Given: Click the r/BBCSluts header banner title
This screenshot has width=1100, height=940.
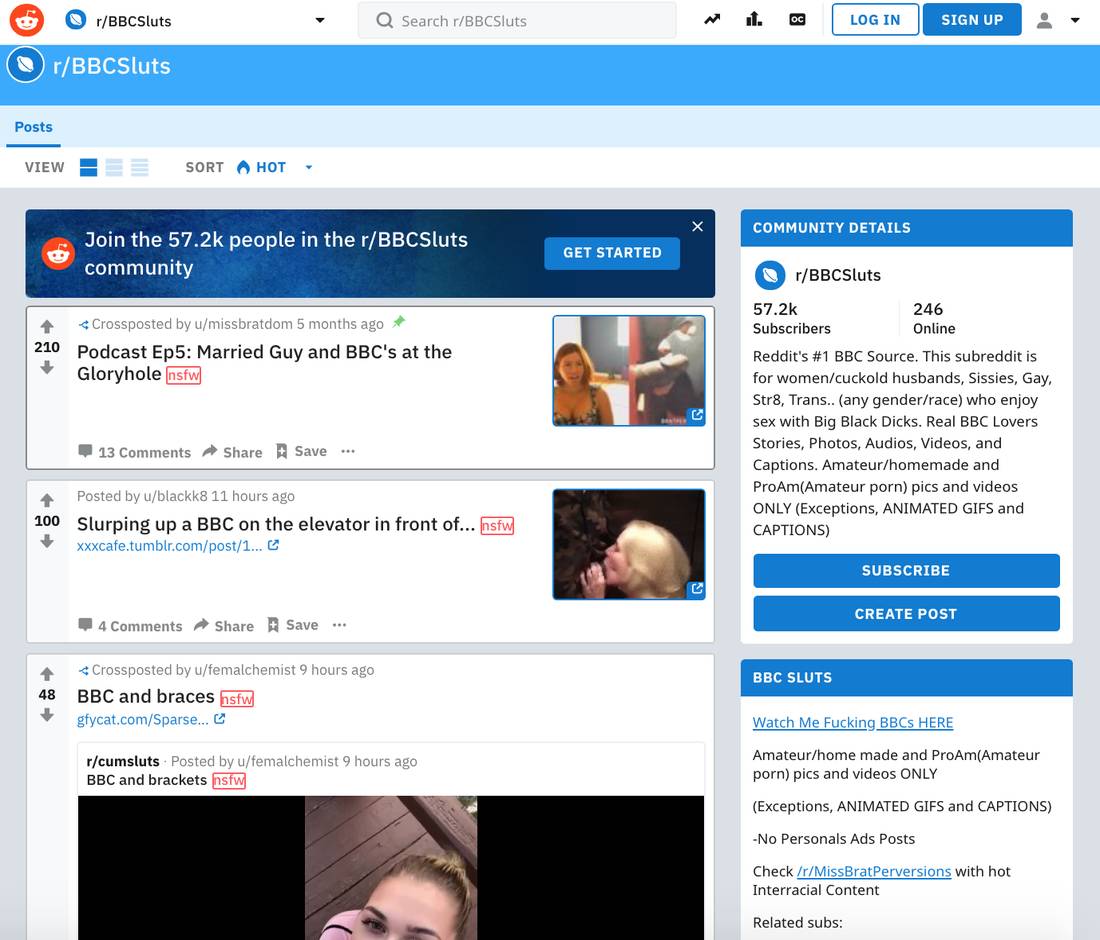Looking at the screenshot, I should (112, 65).
